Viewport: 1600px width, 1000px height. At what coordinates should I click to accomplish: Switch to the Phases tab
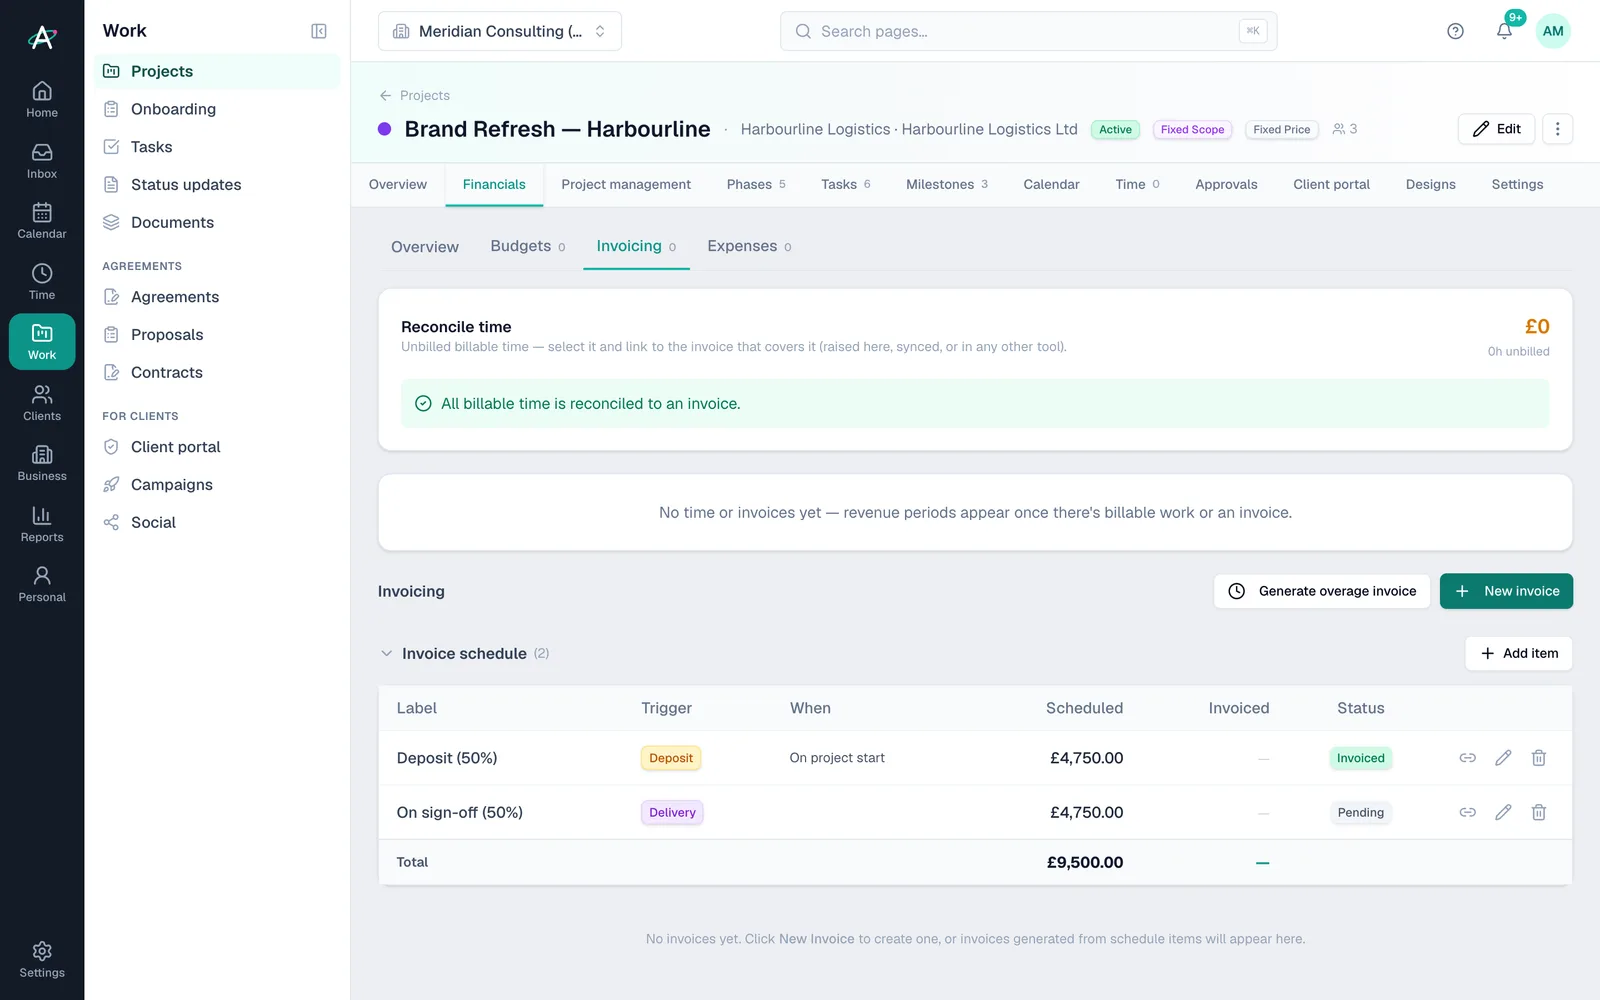756,184
